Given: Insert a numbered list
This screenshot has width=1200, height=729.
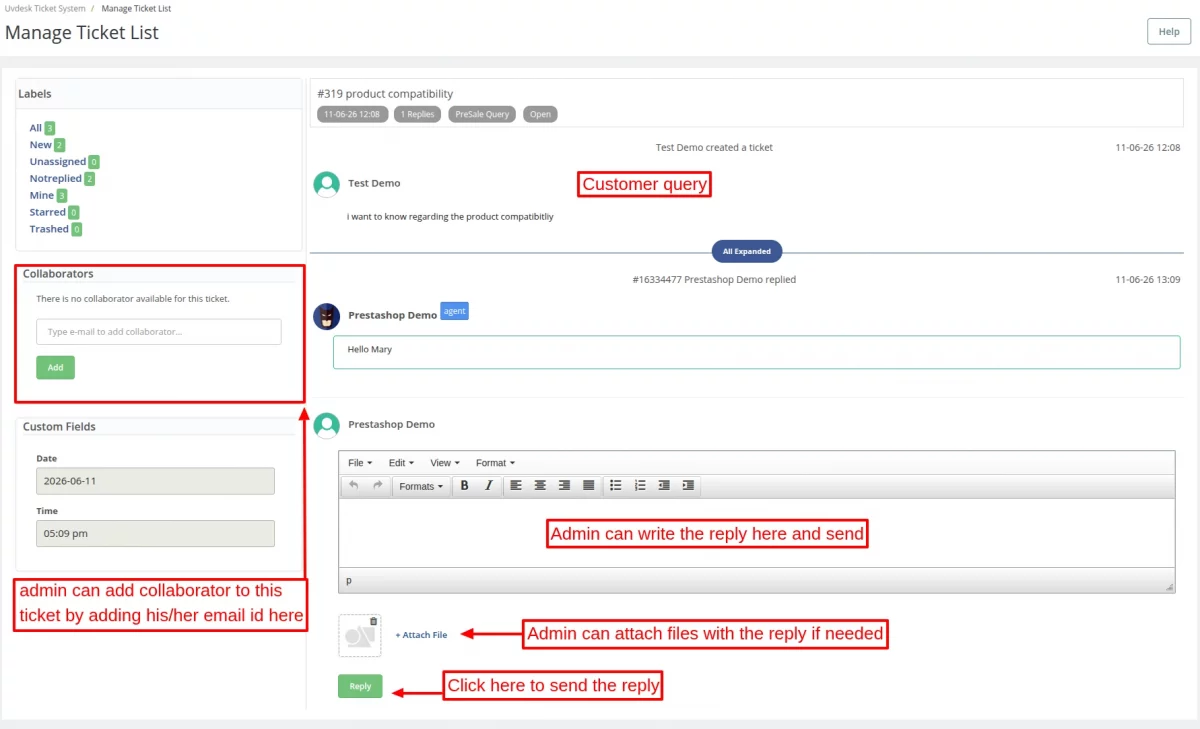Looking at the screenshot, I should (x=640, y=486).
